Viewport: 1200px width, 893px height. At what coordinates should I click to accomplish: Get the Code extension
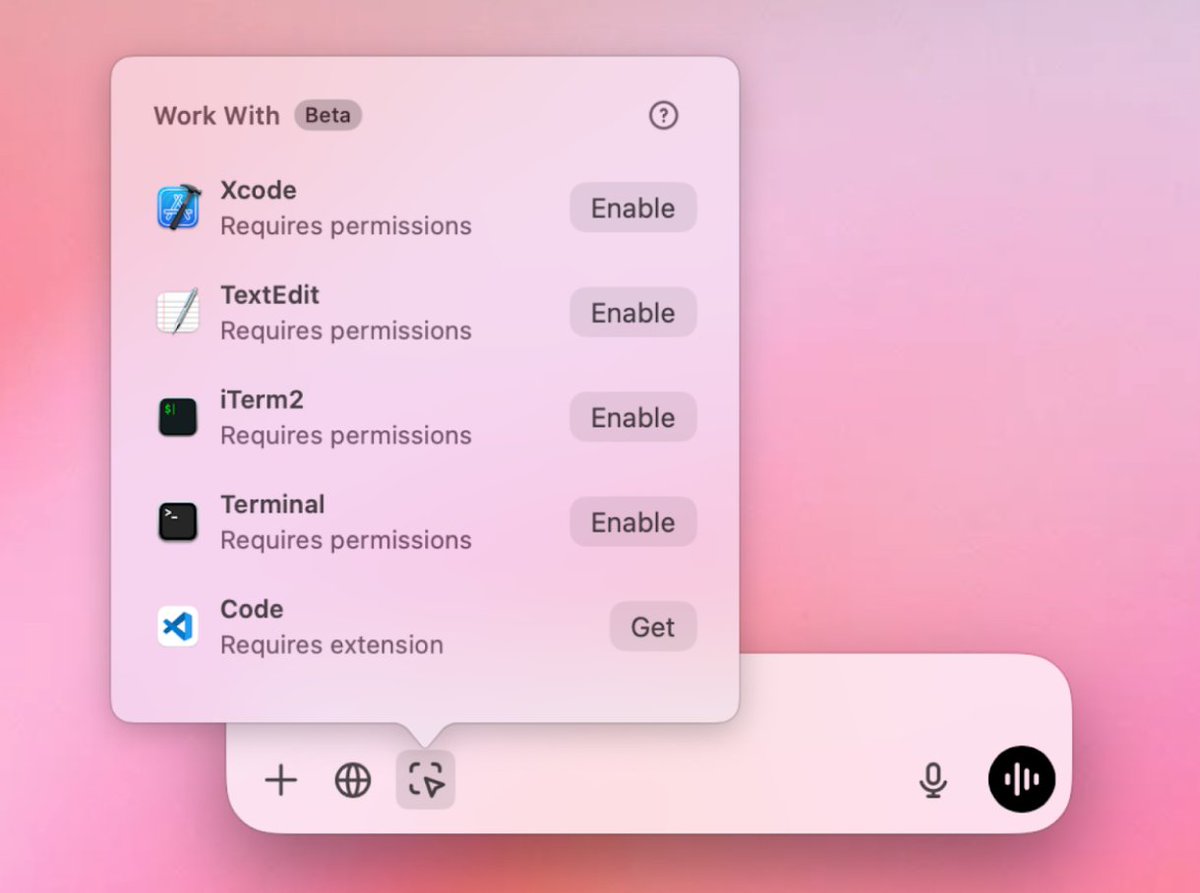pos(653,627)
